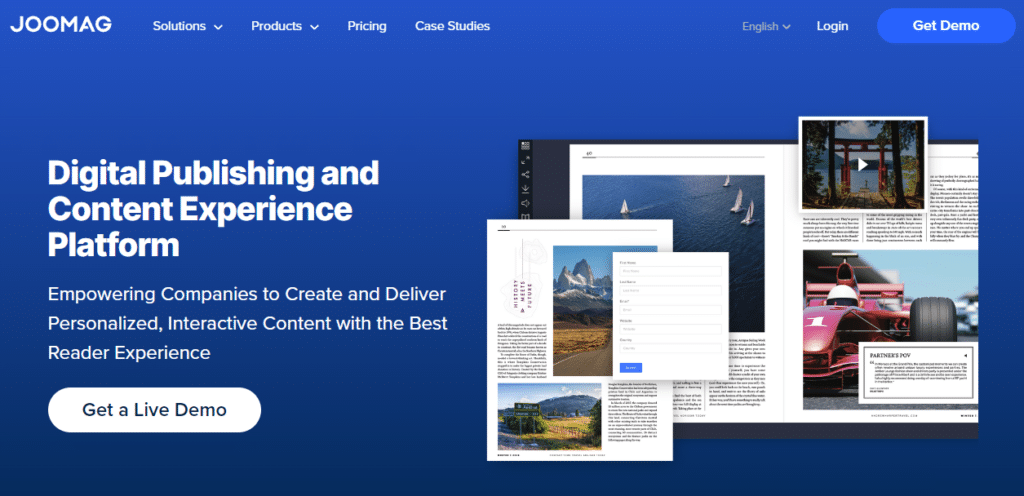Screen dimensions: 1024x496
Task: Click the download icon in viewer sidebar
Action: 526,189
